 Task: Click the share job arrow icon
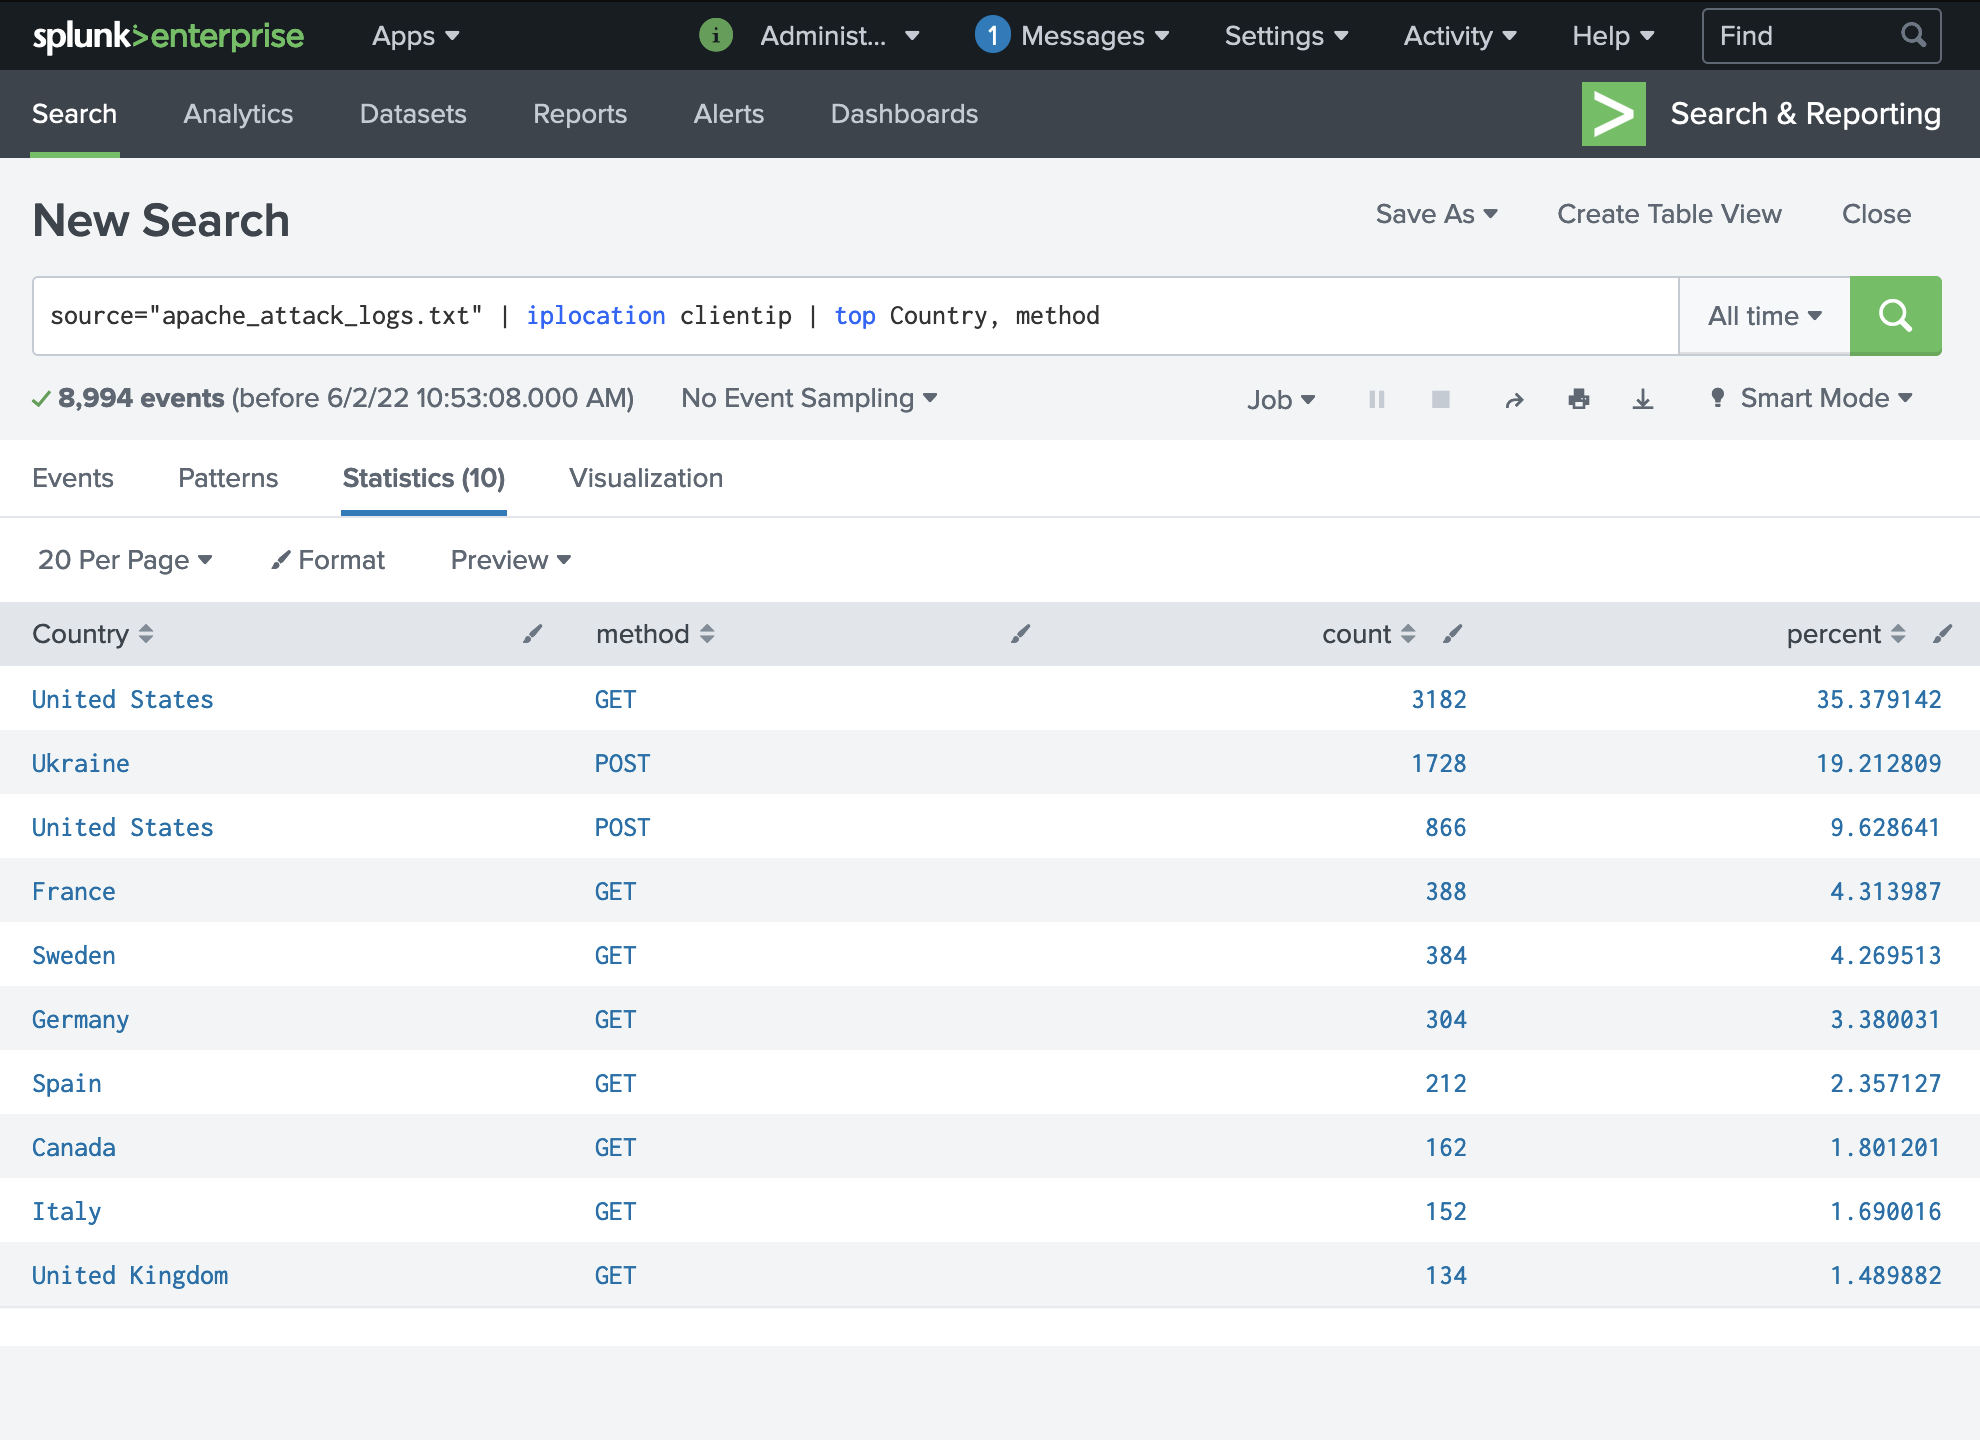coord(1514,400)
